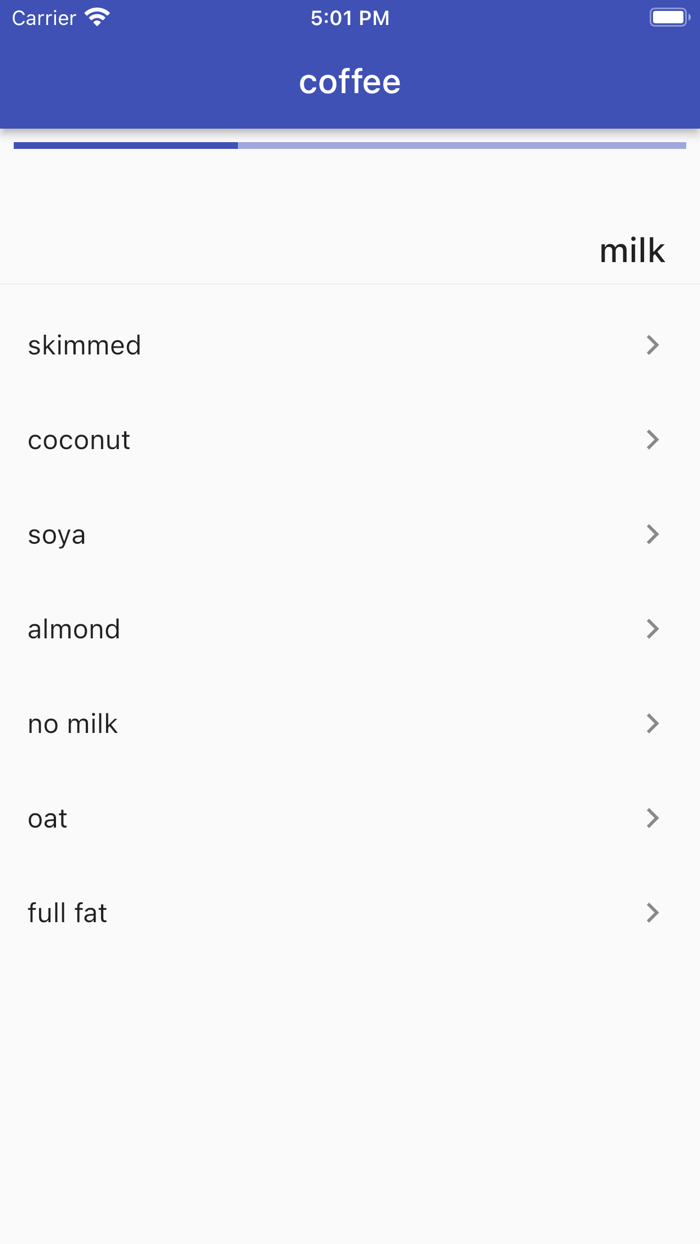The width and height of the screenshot is (700, 1244).
Task: Tap the battery icon in status bar
Action: click(x=668, y=18)
